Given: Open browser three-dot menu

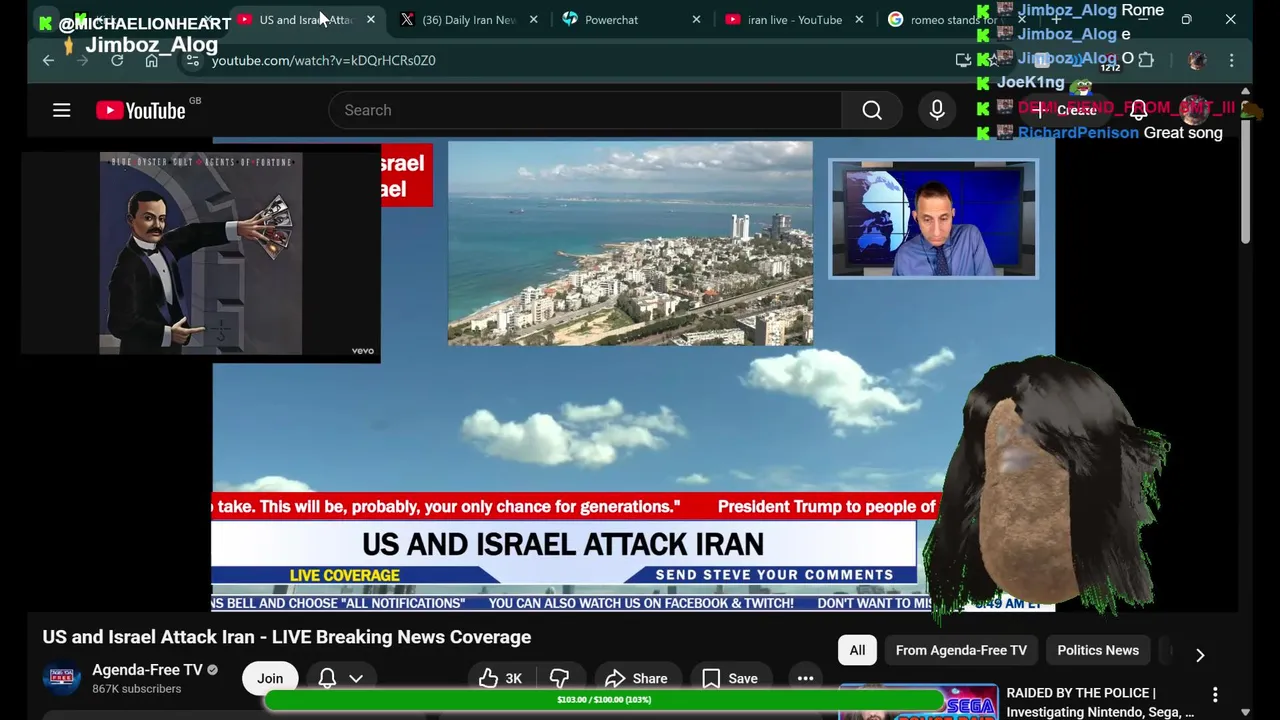Looking at the screenshot, I should (1231, 60).
